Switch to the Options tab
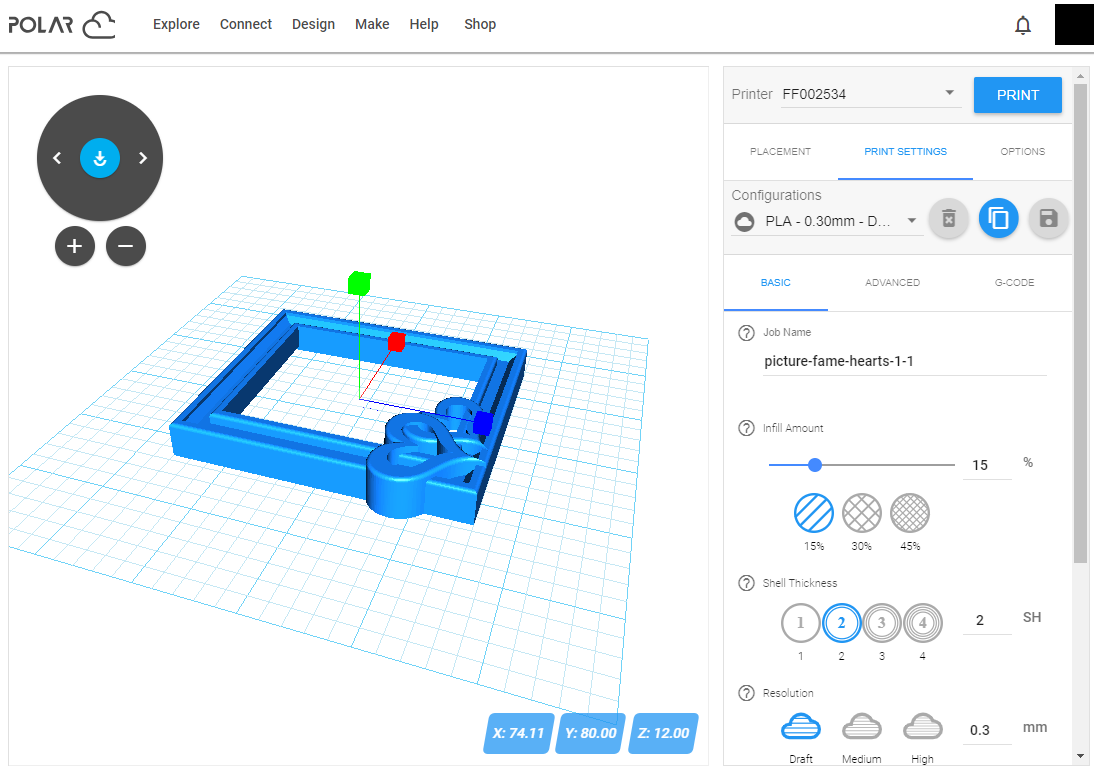Image resolution: width=1094 pixels, height=770 pixels. (1022, 151)
